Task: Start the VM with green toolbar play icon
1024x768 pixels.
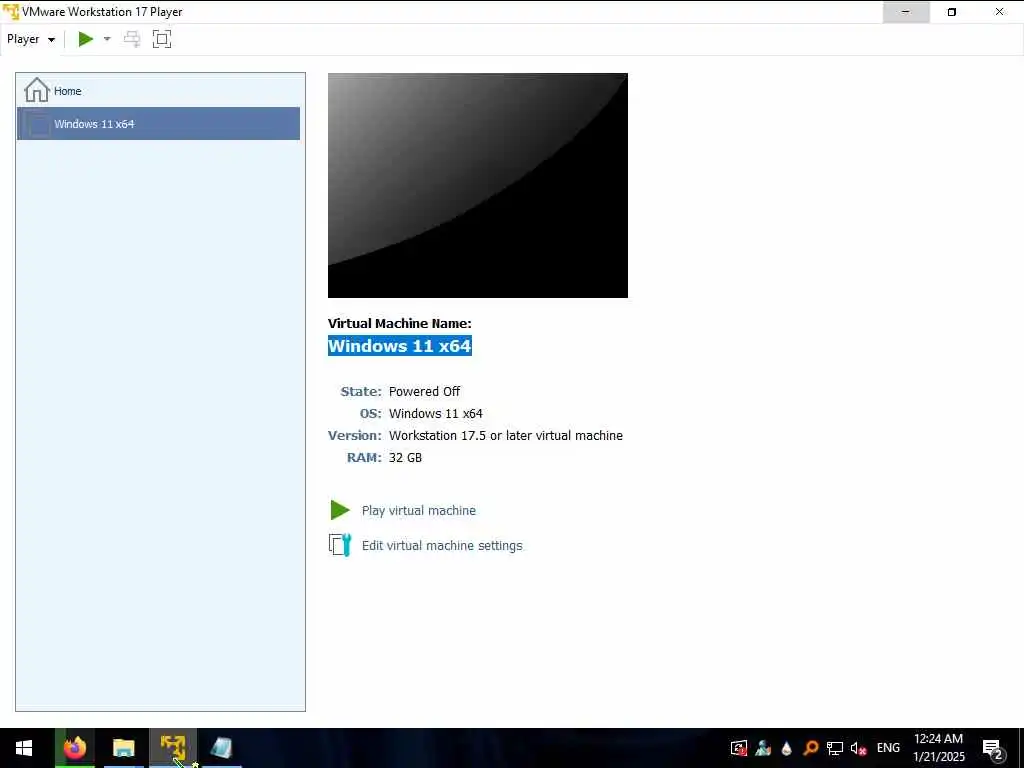Action: [86, 39]
